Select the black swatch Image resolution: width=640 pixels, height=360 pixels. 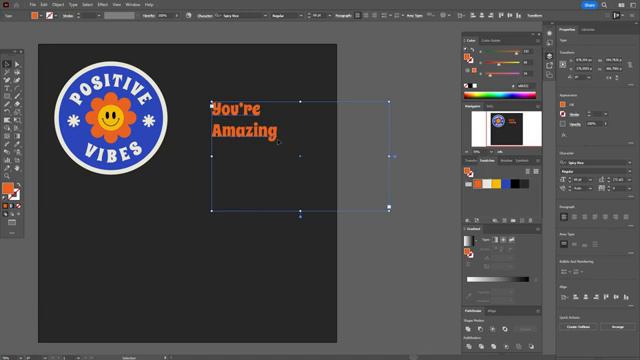point(515,184)
